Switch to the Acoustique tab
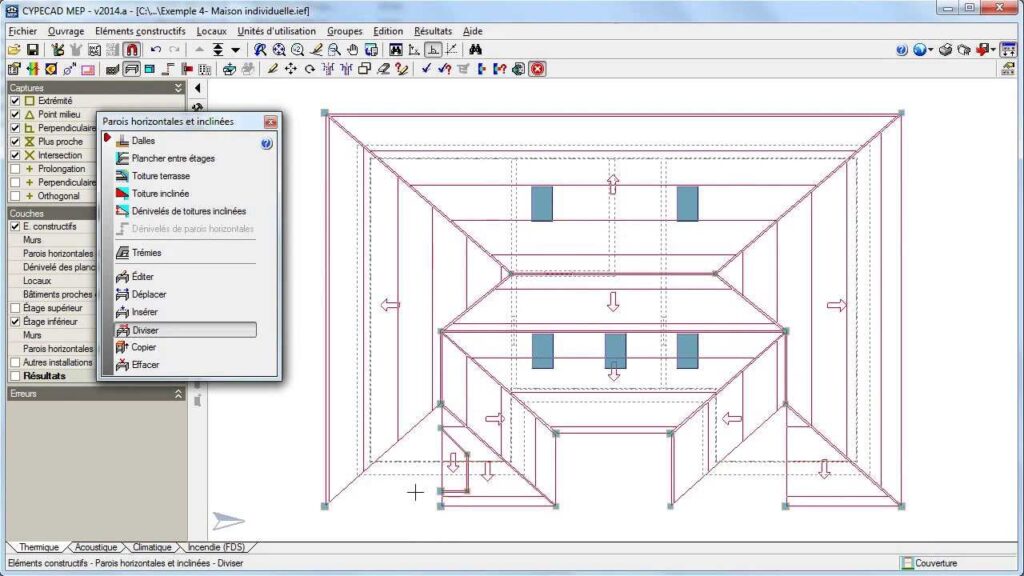This screenshot has width=1024, height=576. click(x=96, y=548)
